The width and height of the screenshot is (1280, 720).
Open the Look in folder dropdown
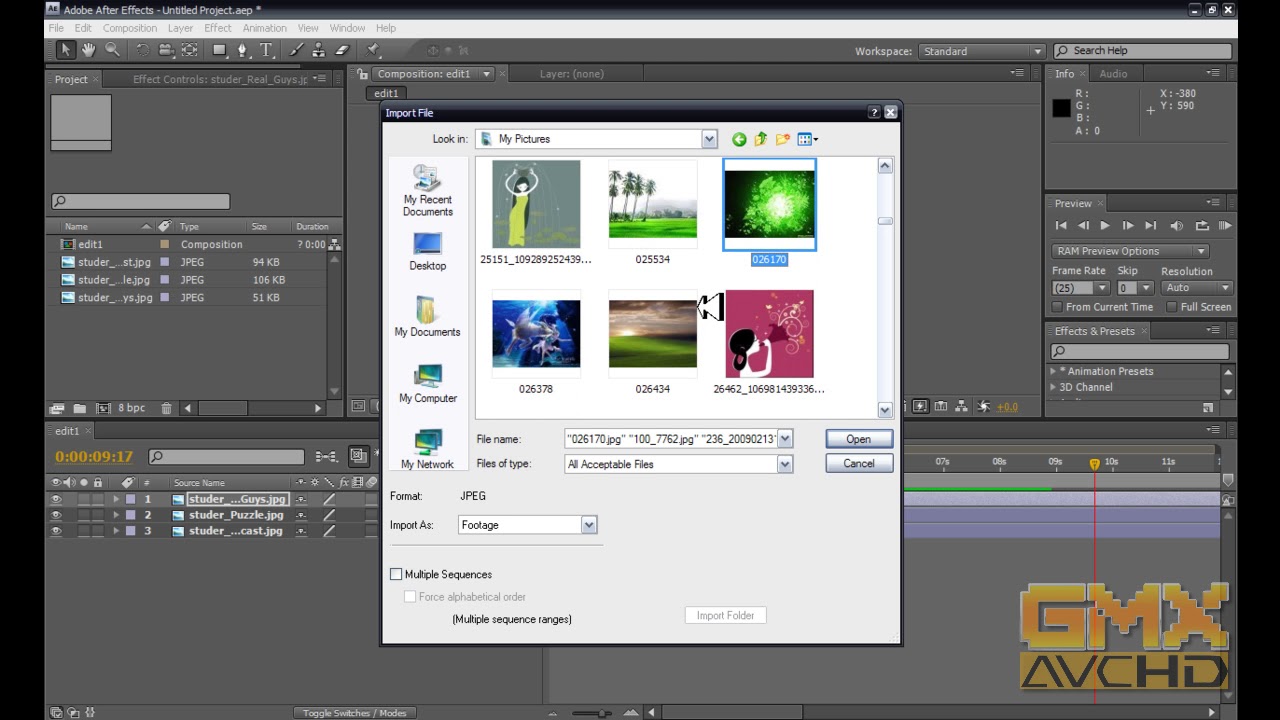click(709, 139)
